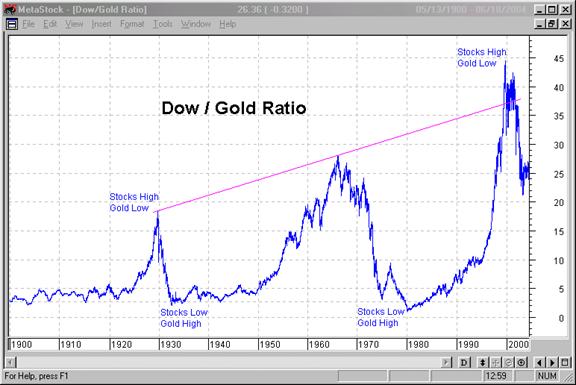Open the Insert menu
The image size is (576, 385).
[x=101, y=24]
